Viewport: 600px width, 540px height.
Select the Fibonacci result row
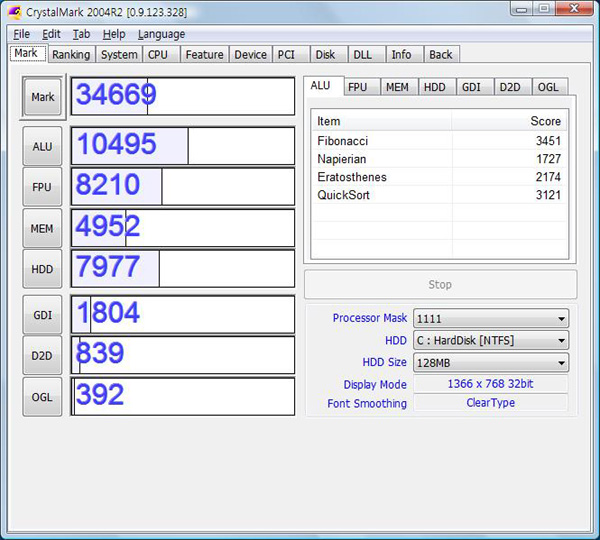tap(439, 141)
